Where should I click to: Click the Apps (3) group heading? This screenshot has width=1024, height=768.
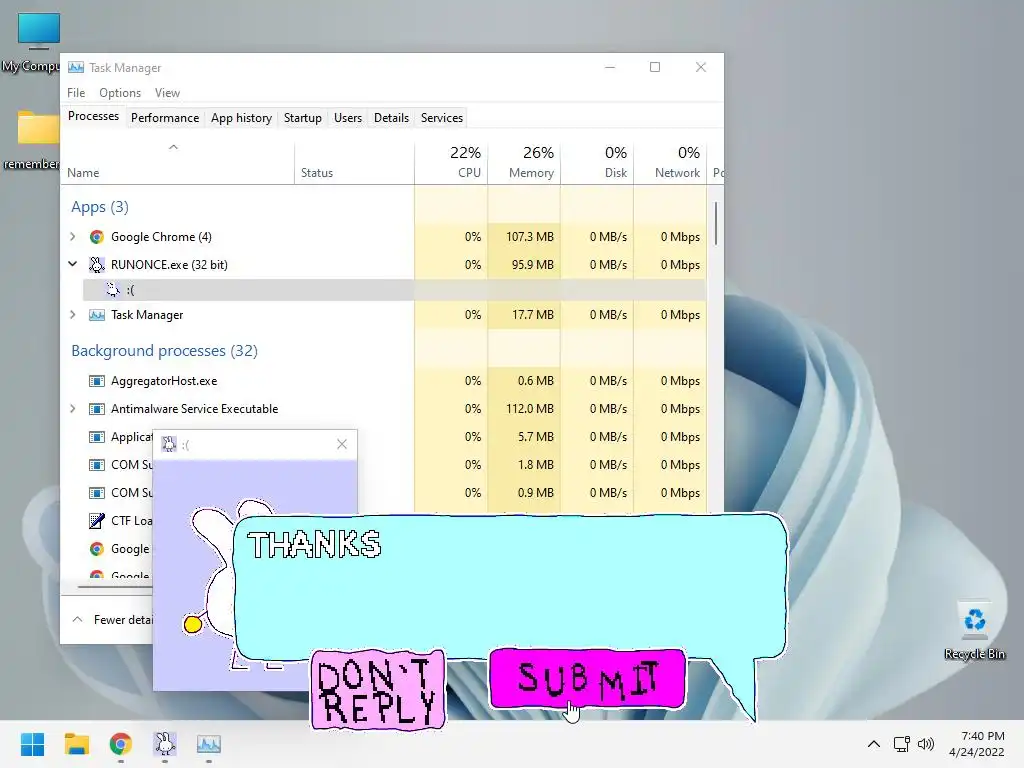100,207
